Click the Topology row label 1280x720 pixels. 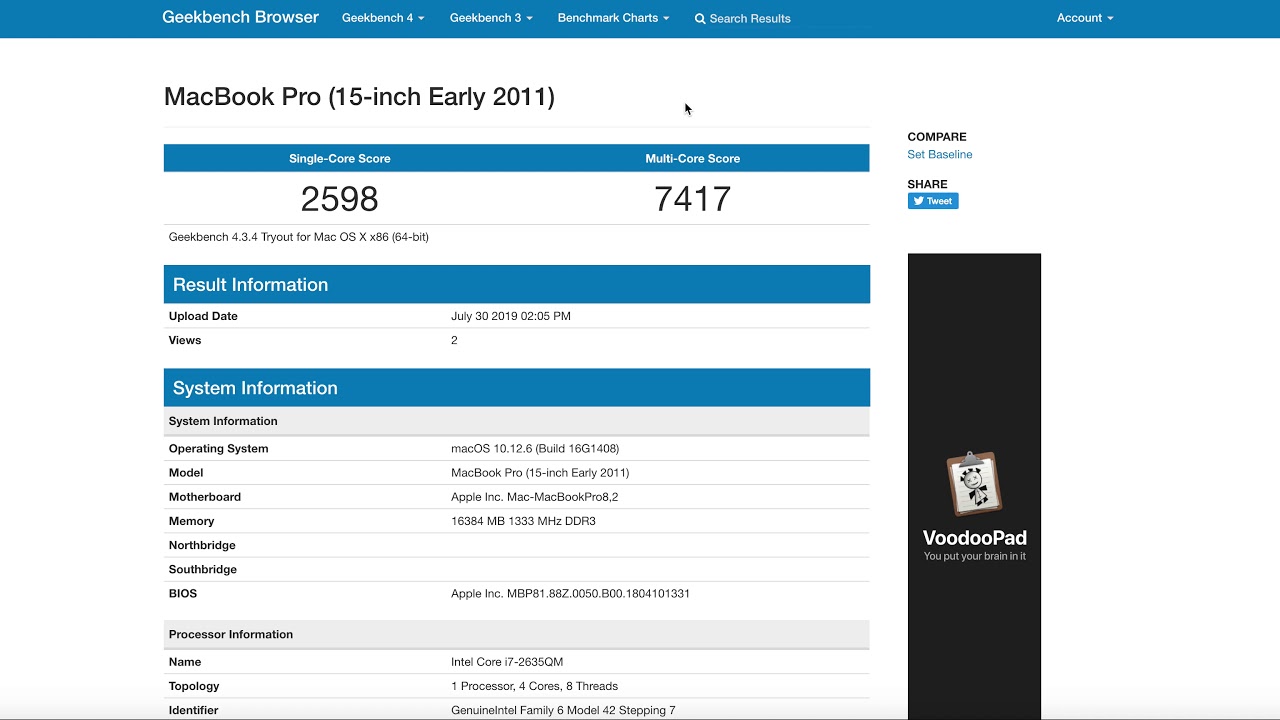pyautogui.click(x=194, y=686)
